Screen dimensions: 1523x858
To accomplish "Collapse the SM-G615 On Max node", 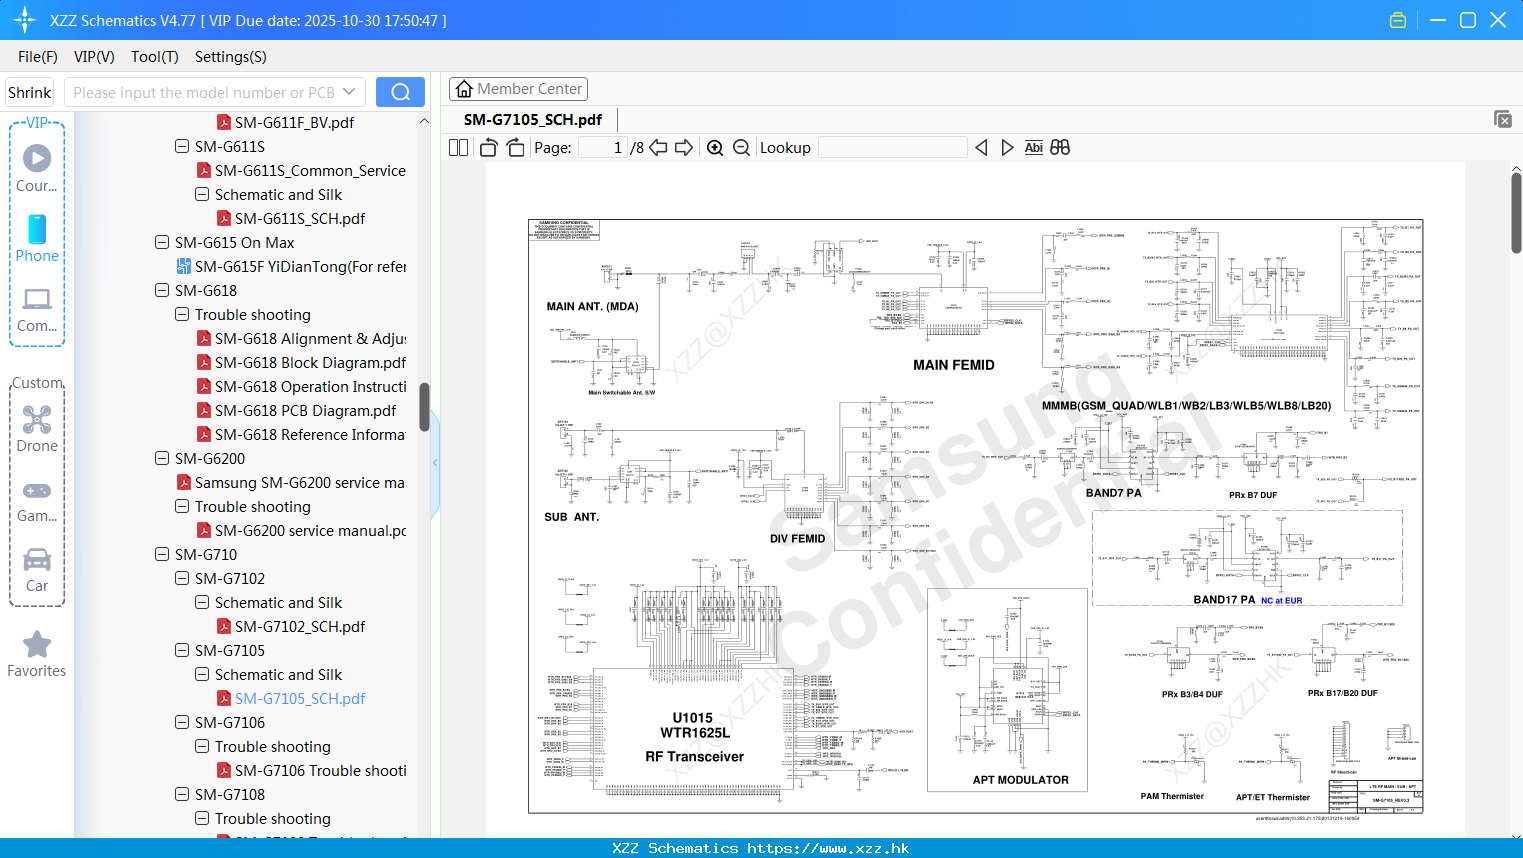I will [x=162, y=242].
